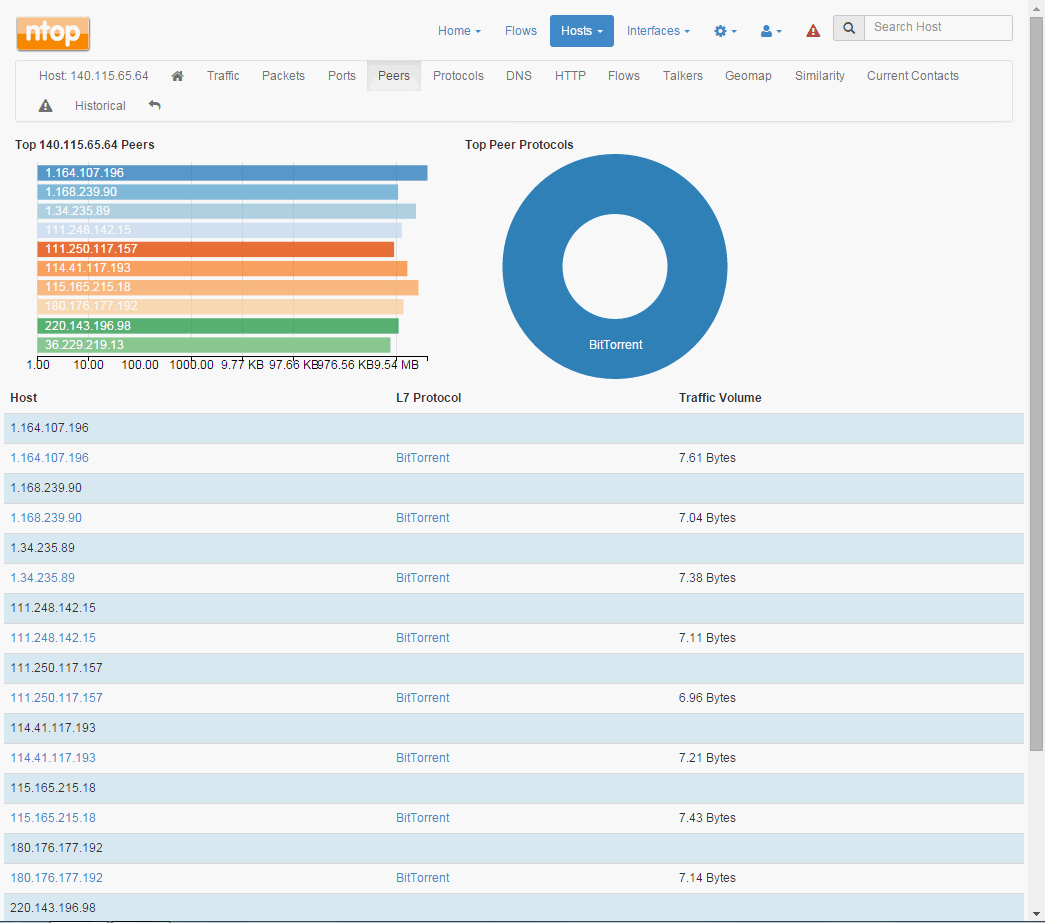This screenshot has width=1045, height=923.
Task: Open host link 114.41.117.193 in table
Action: tap(53, 758)
